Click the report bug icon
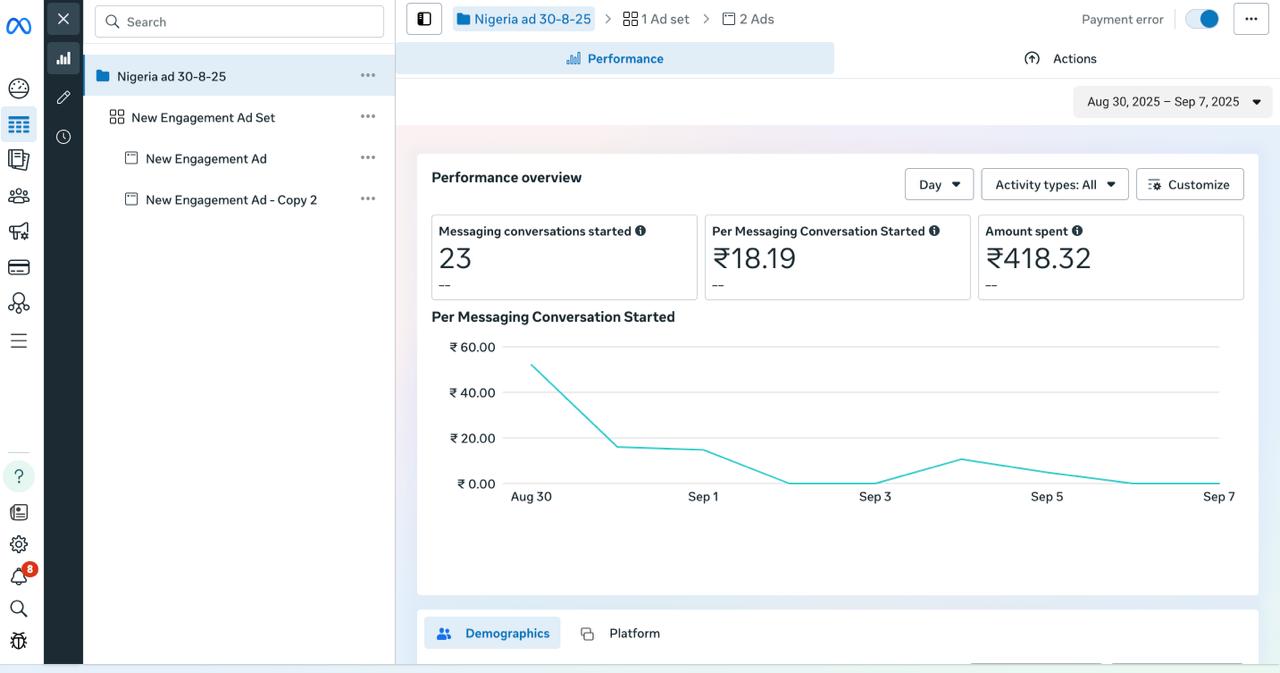The width and height of the screenshot is (1280, 673). tap(18, 641)
